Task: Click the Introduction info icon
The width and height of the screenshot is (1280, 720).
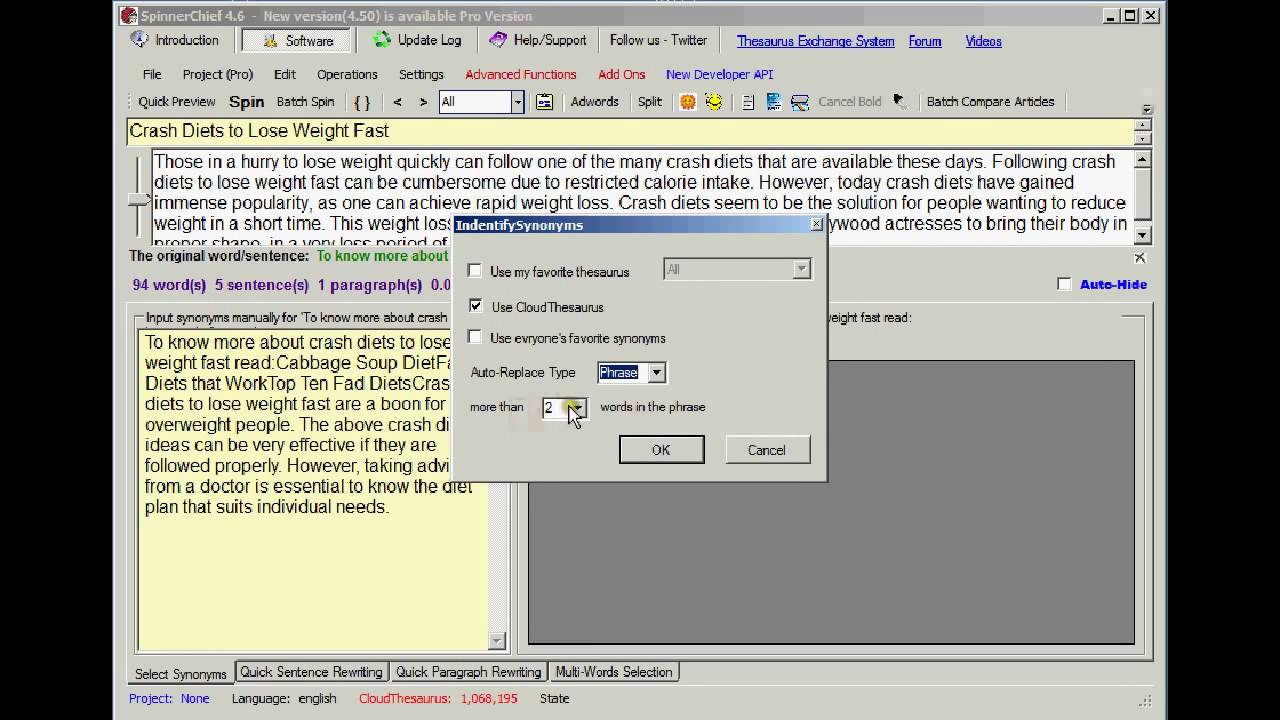Action: [140, 40]
